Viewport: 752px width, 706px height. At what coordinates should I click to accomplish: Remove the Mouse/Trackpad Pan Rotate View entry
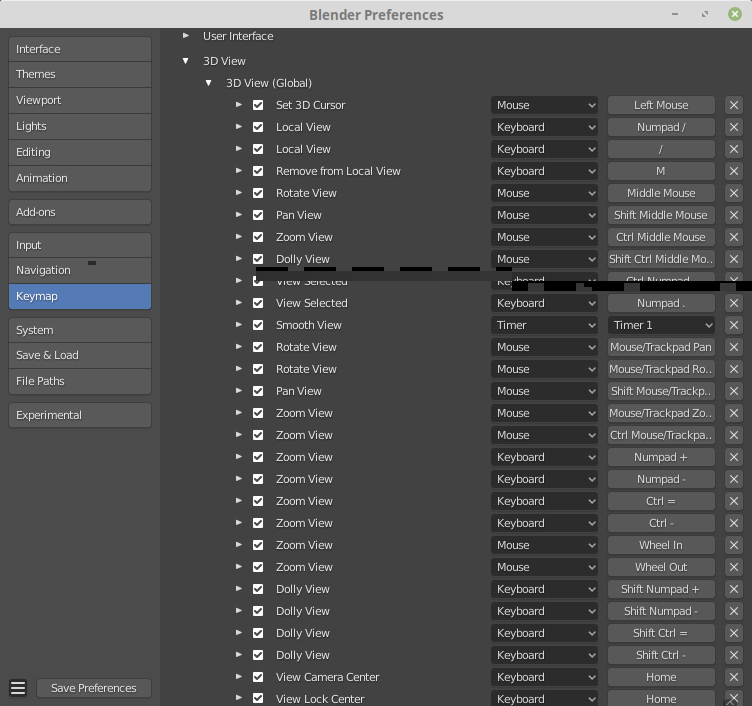click(734, 347)
